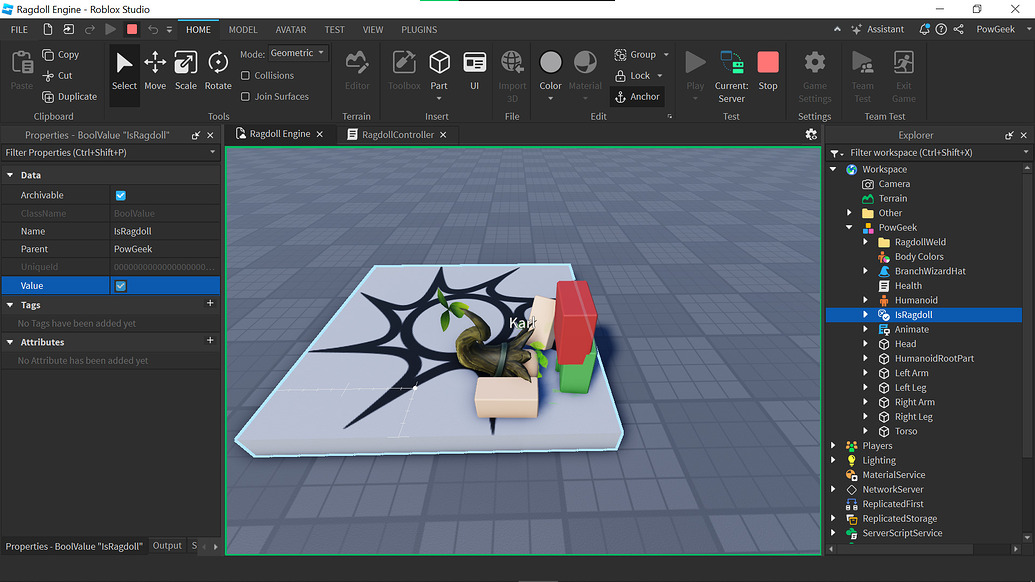Open the Terrain Editor
This screenshot has width=1035, height=582.
(357, 71)
